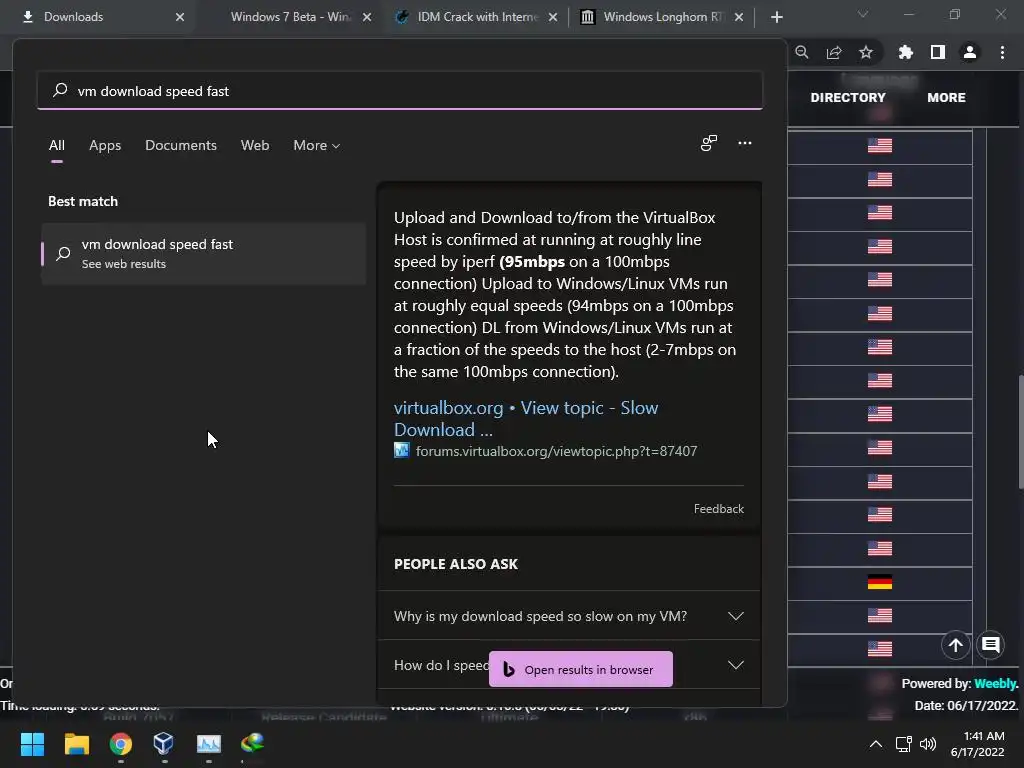1024x768 pixels.
Task: Select the Apps search filter
Action: pyautogui.click(x=105, y=146)
